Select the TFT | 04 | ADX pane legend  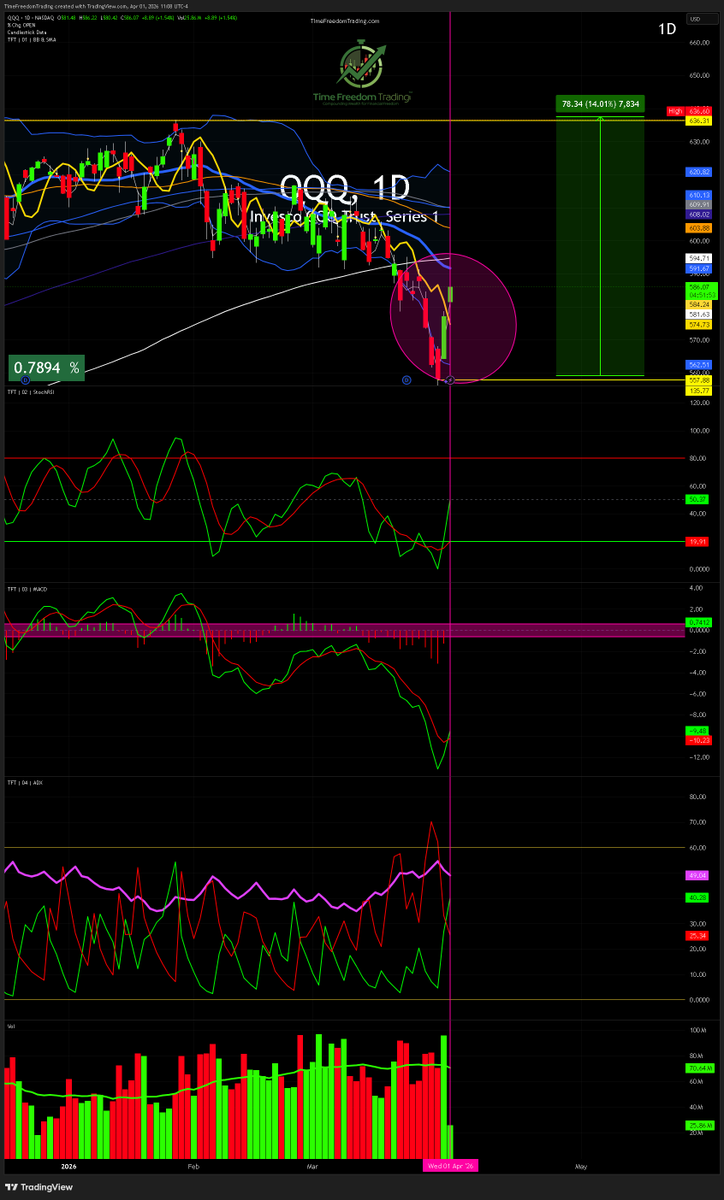[26, 782]
